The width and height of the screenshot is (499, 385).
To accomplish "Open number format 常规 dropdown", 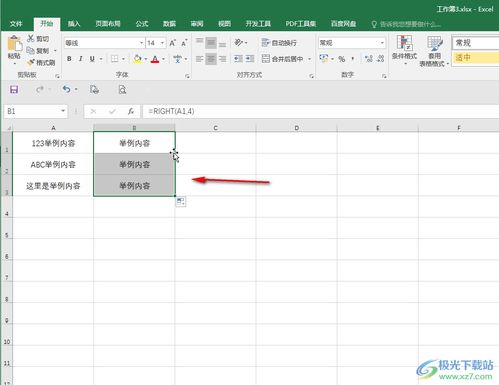I will tap(382, 43).
